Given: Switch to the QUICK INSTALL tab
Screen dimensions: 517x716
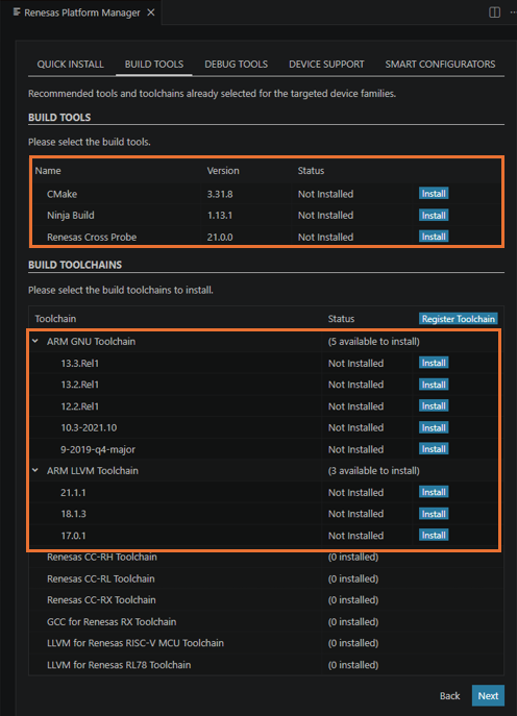Looking at the screenshot, I should 70,64.
